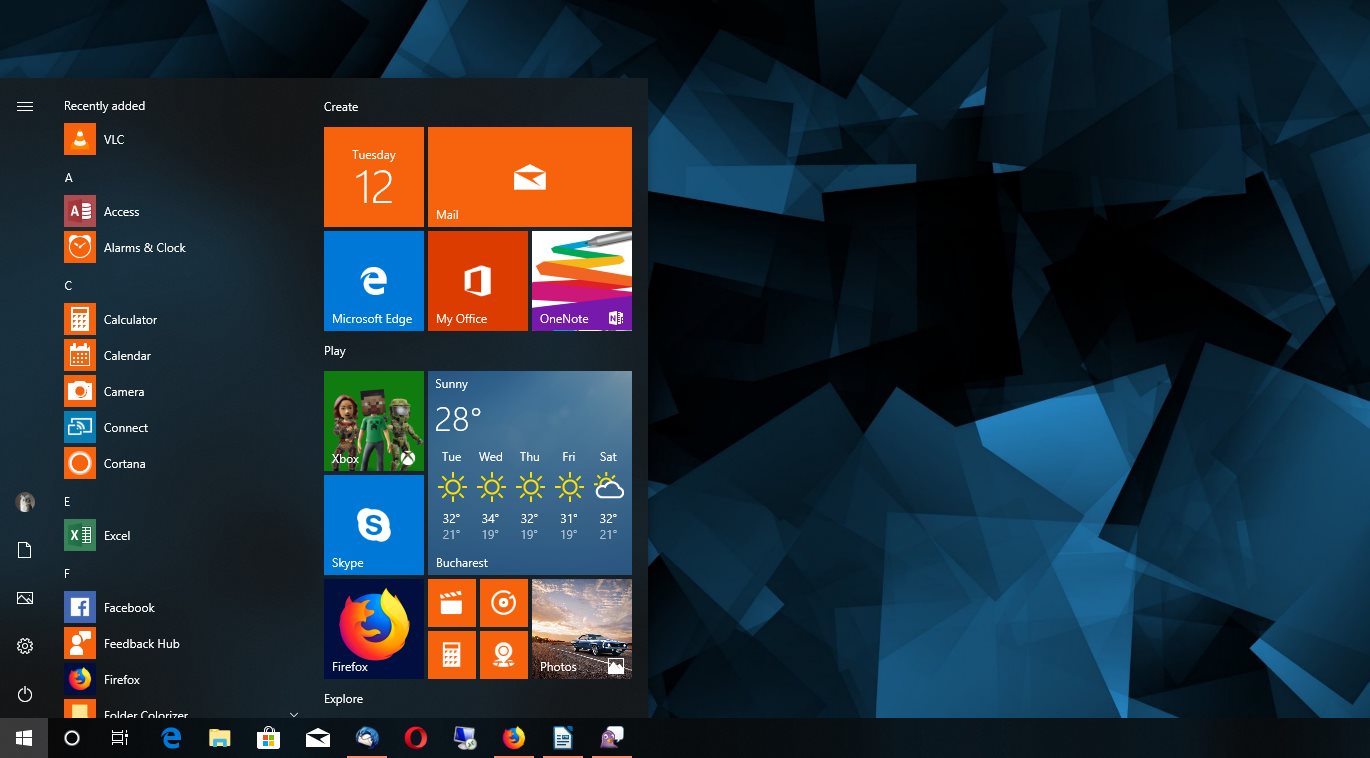Open Opera from the taskbar
The width and height of the screenshot is (1370, 758).
click(416, 738)
